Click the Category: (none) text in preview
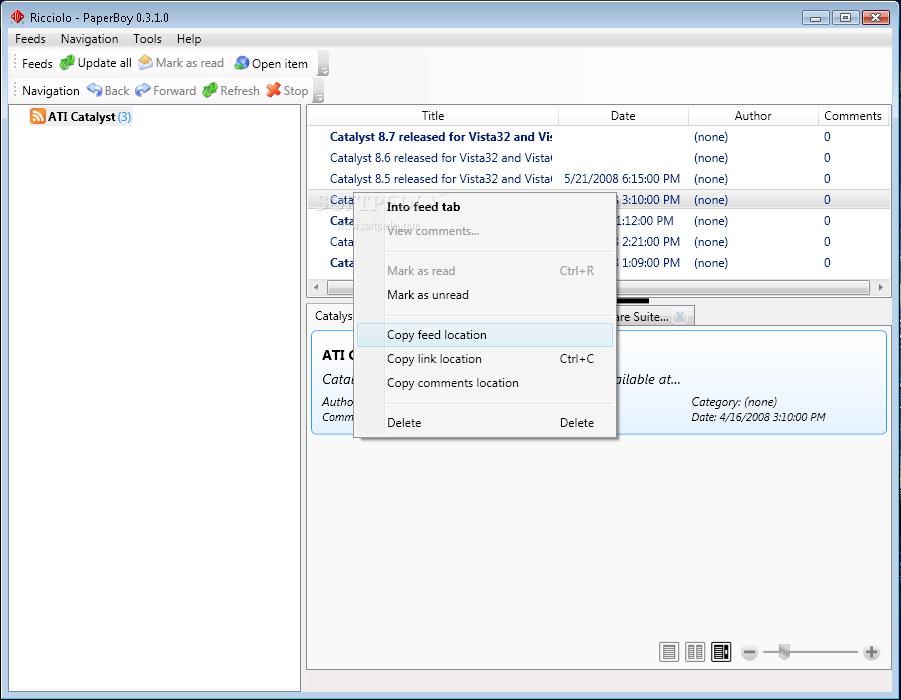Image resolution: width=901 pixels, height=700 pixels. point(734,402)
